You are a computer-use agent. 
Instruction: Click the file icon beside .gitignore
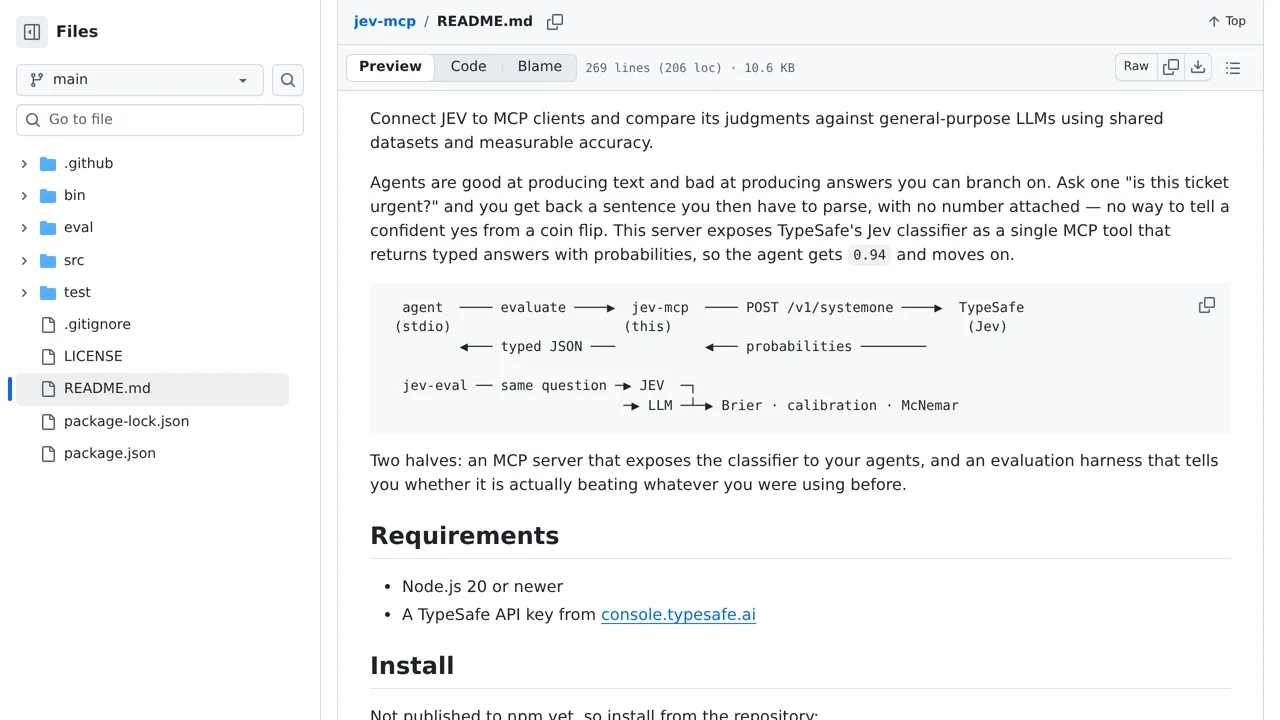pos(48,325)
